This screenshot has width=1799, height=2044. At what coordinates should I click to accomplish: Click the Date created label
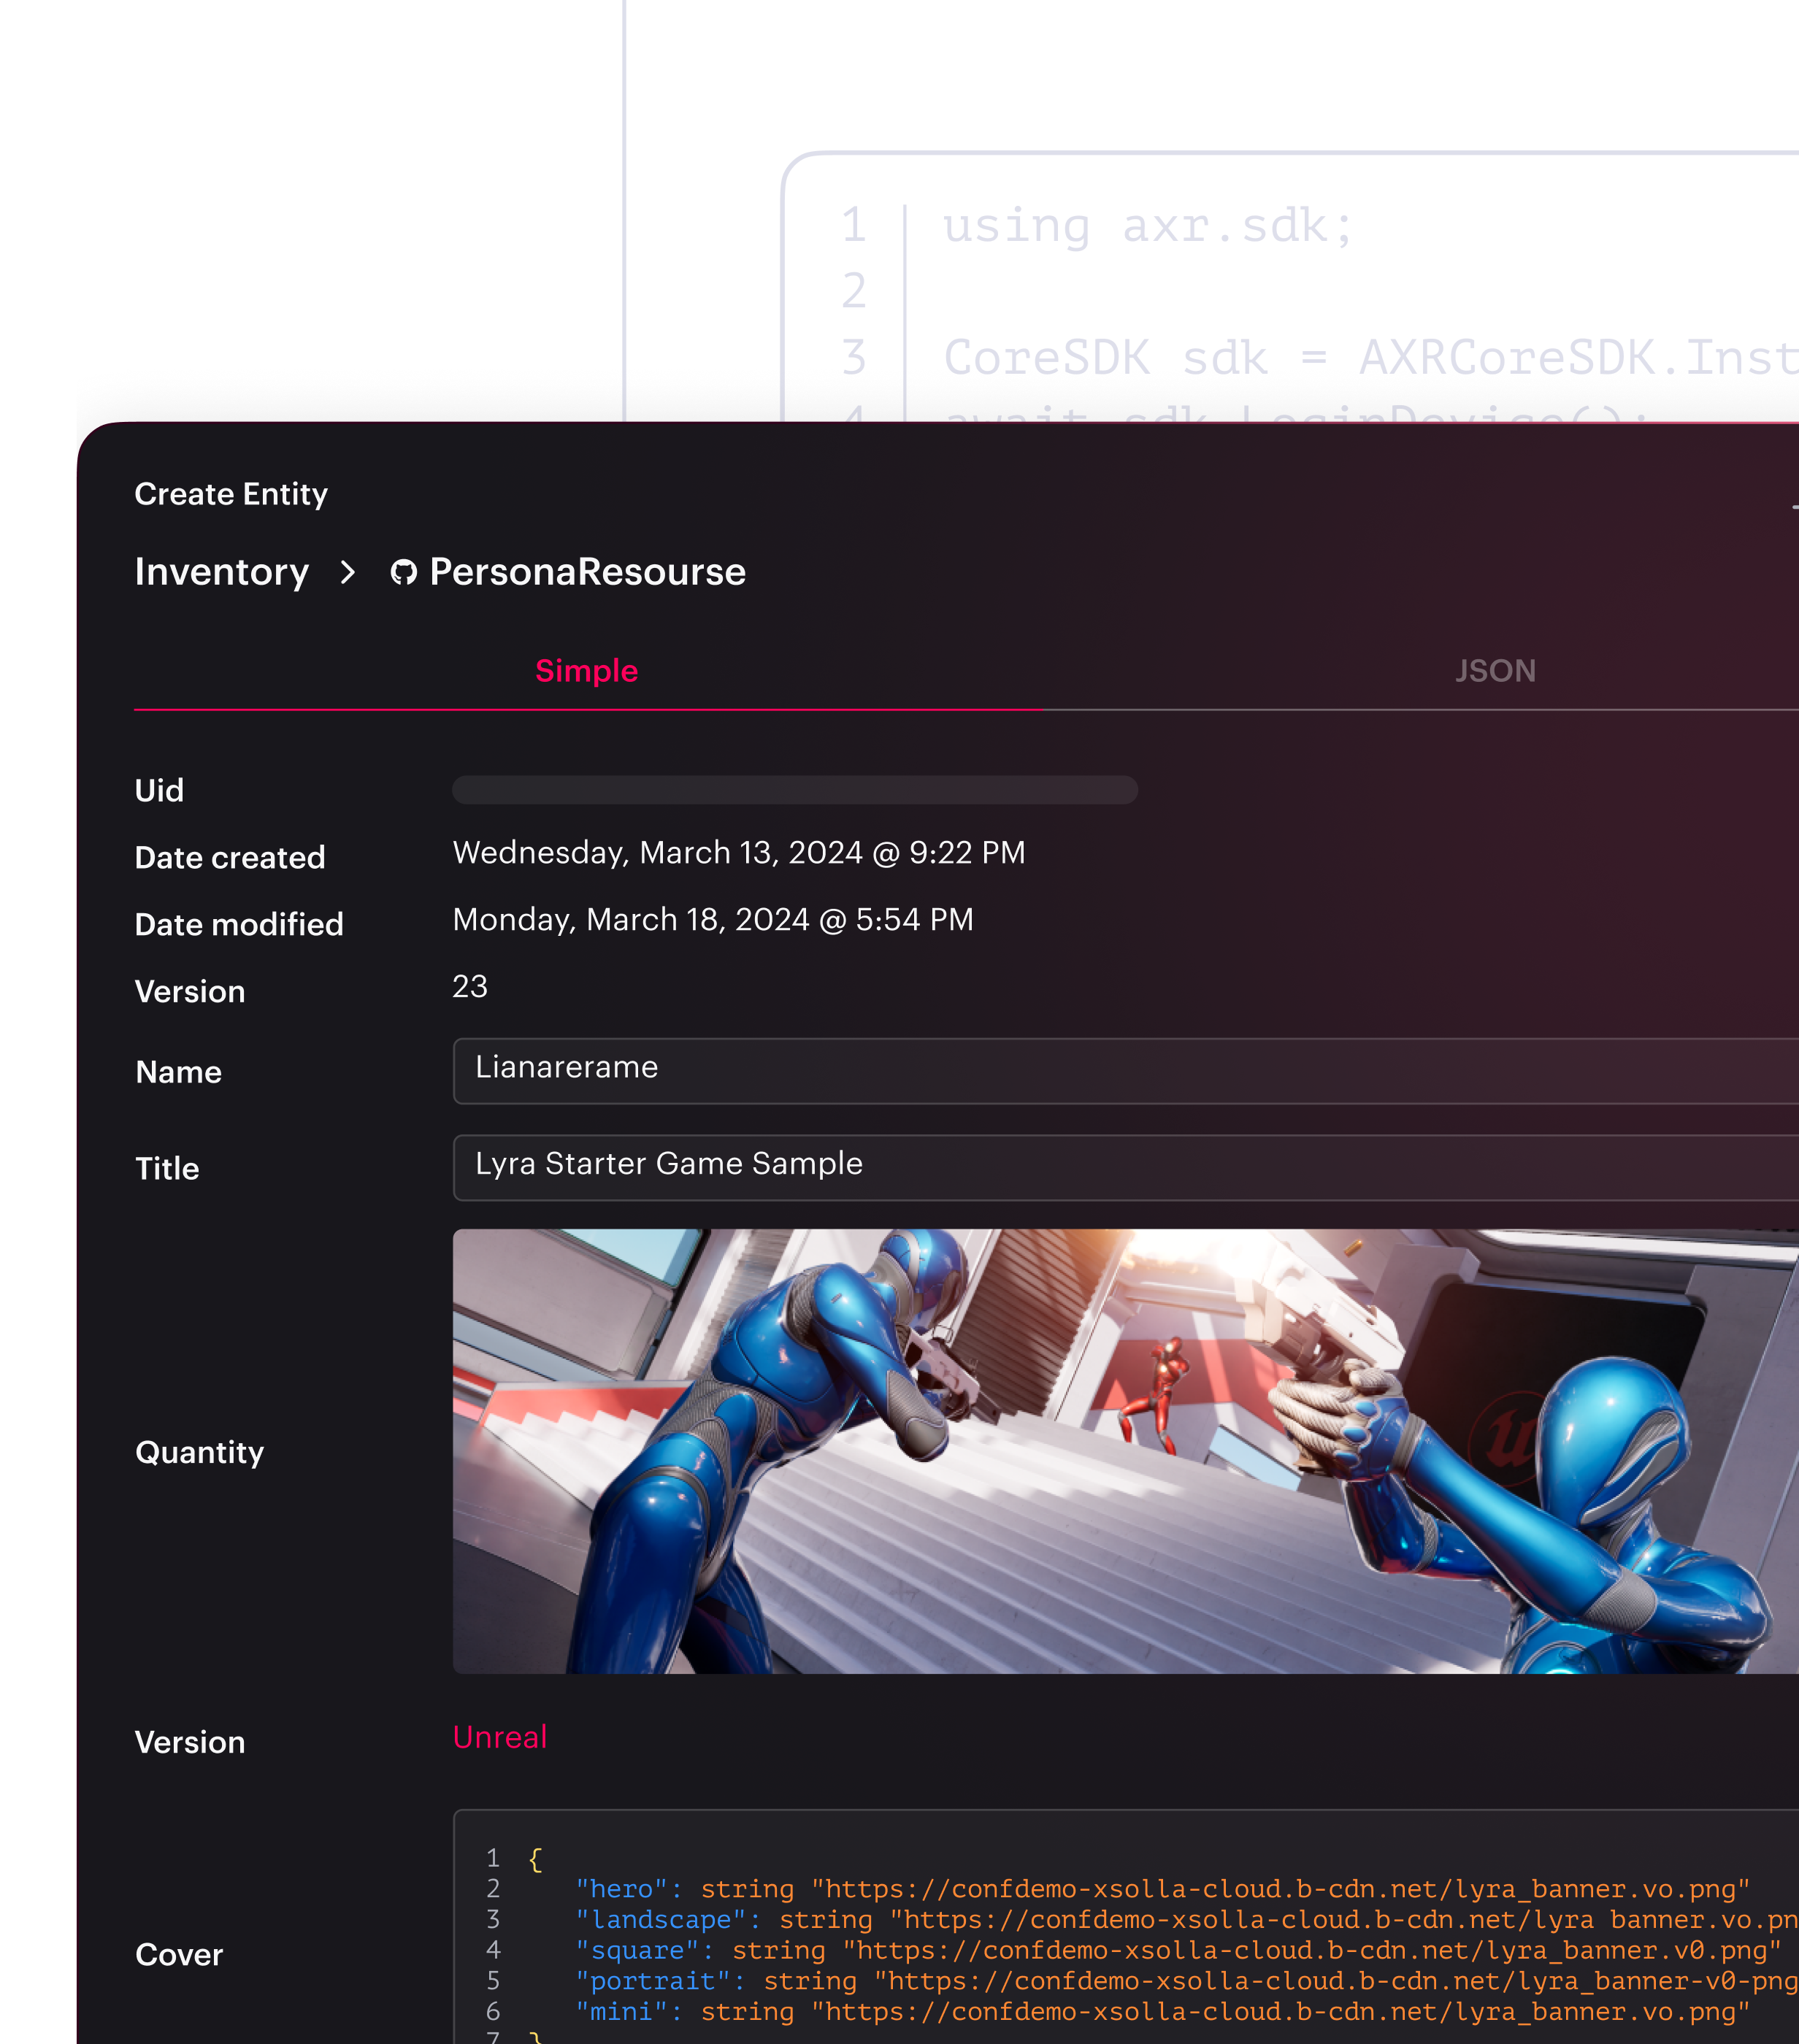coord(230,858)
